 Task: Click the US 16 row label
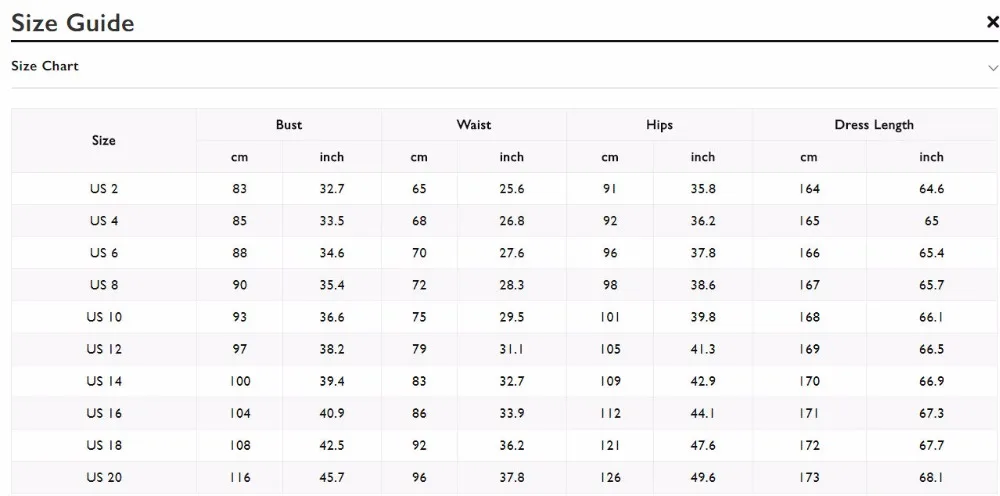[104, 413]
